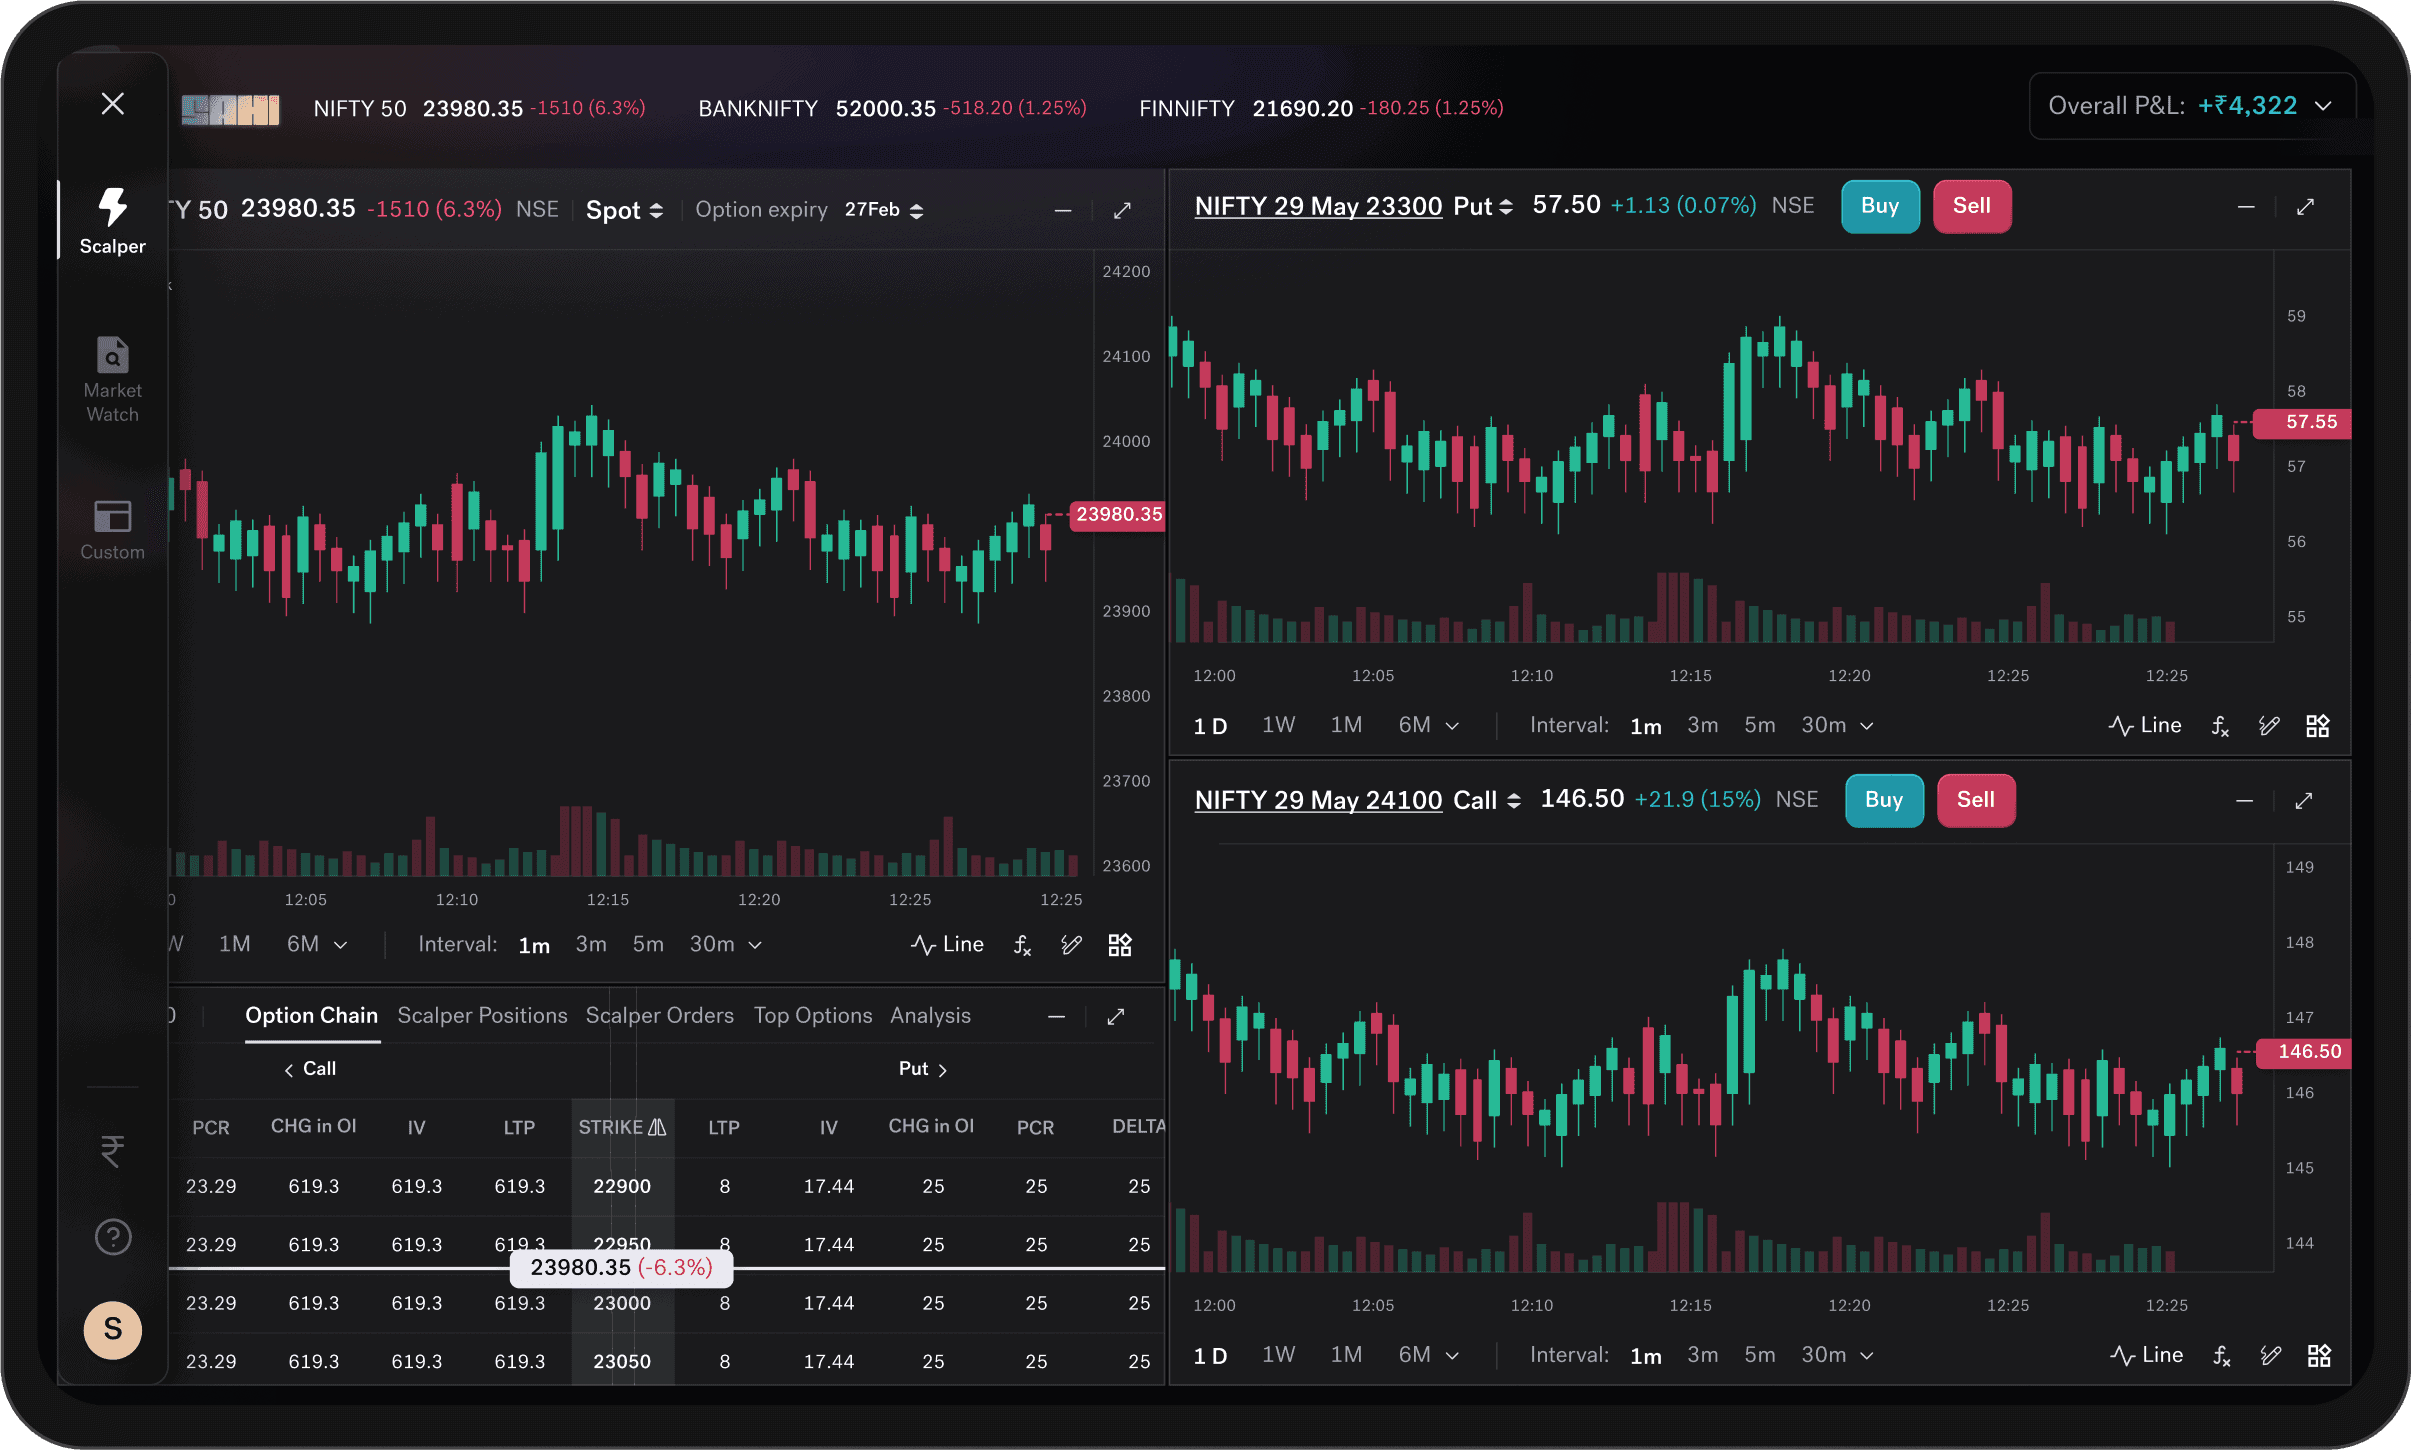The width and height of the screenshot is (2411, 1450).
Task: Click Sell for NIFTY 29 May 24100 Call
Action: tap(1976, 800)
